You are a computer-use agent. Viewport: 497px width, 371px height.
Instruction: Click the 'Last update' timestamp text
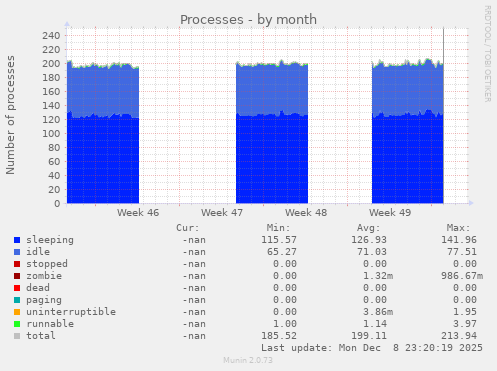(x=372, y=348)
